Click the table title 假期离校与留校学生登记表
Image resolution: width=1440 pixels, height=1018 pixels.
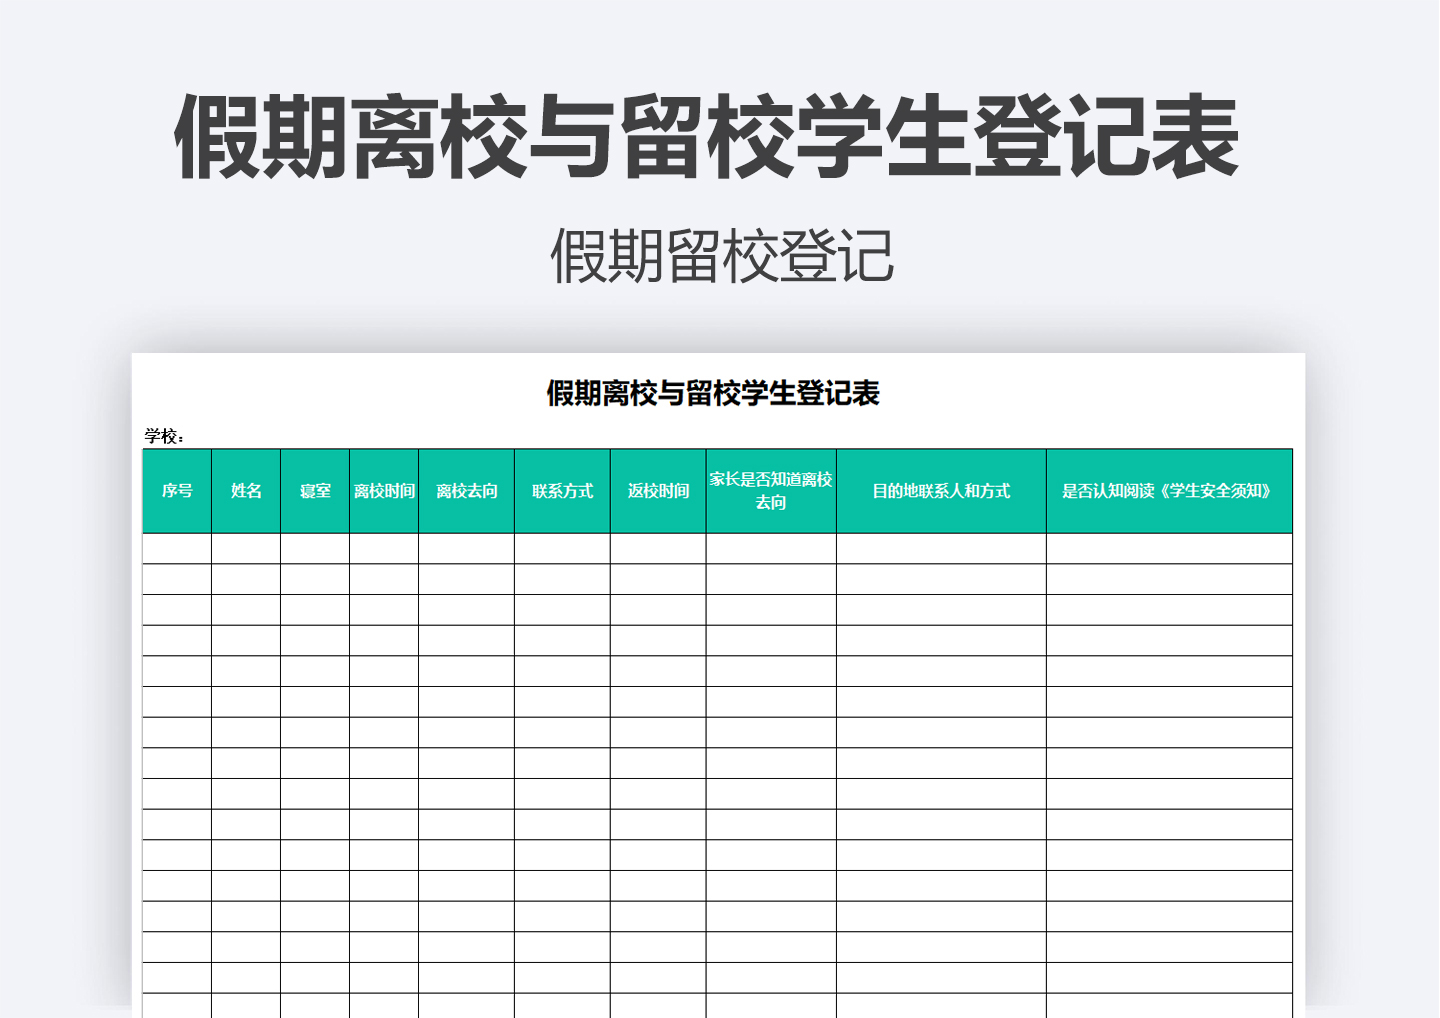tap(713, 394)
